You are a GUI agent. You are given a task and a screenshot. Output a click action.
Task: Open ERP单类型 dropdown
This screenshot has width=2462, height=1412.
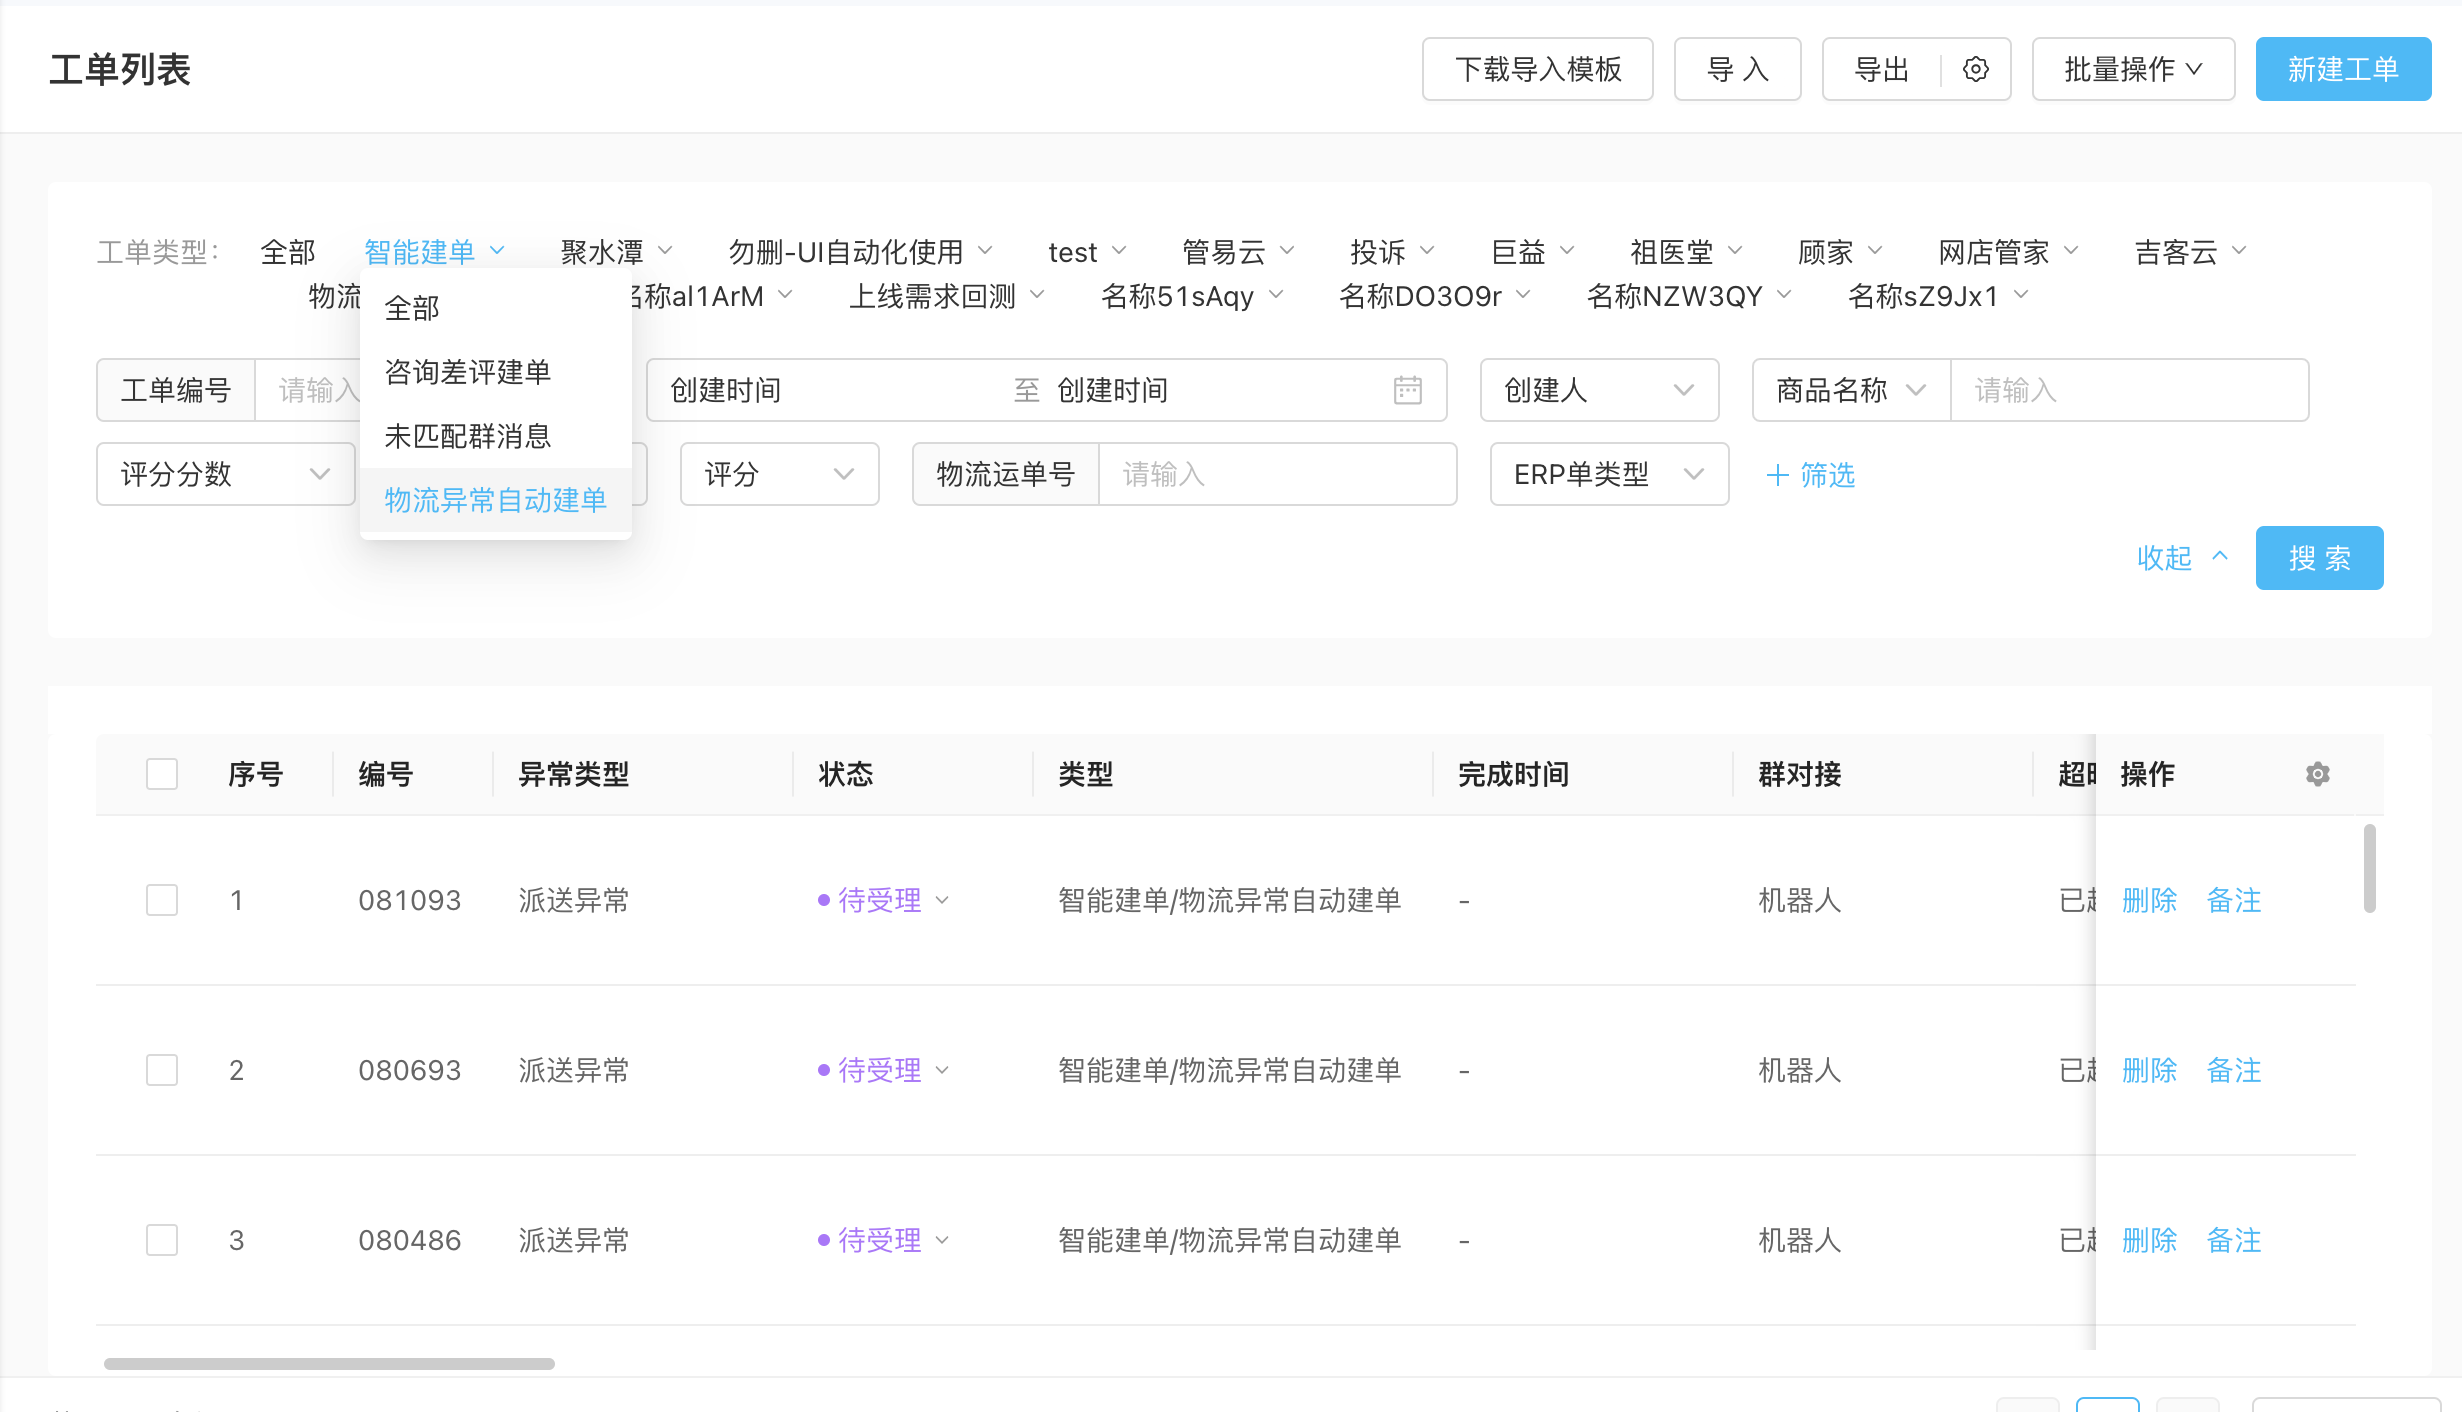pyautogui.click(x=1609, y=474)
